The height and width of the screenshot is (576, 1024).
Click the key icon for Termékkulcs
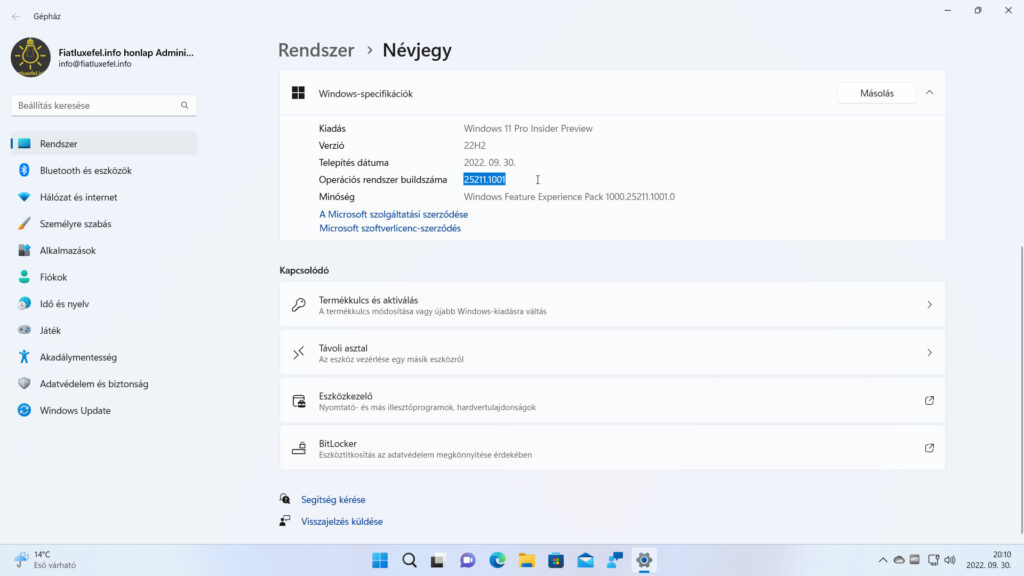[x=298, y=305]
